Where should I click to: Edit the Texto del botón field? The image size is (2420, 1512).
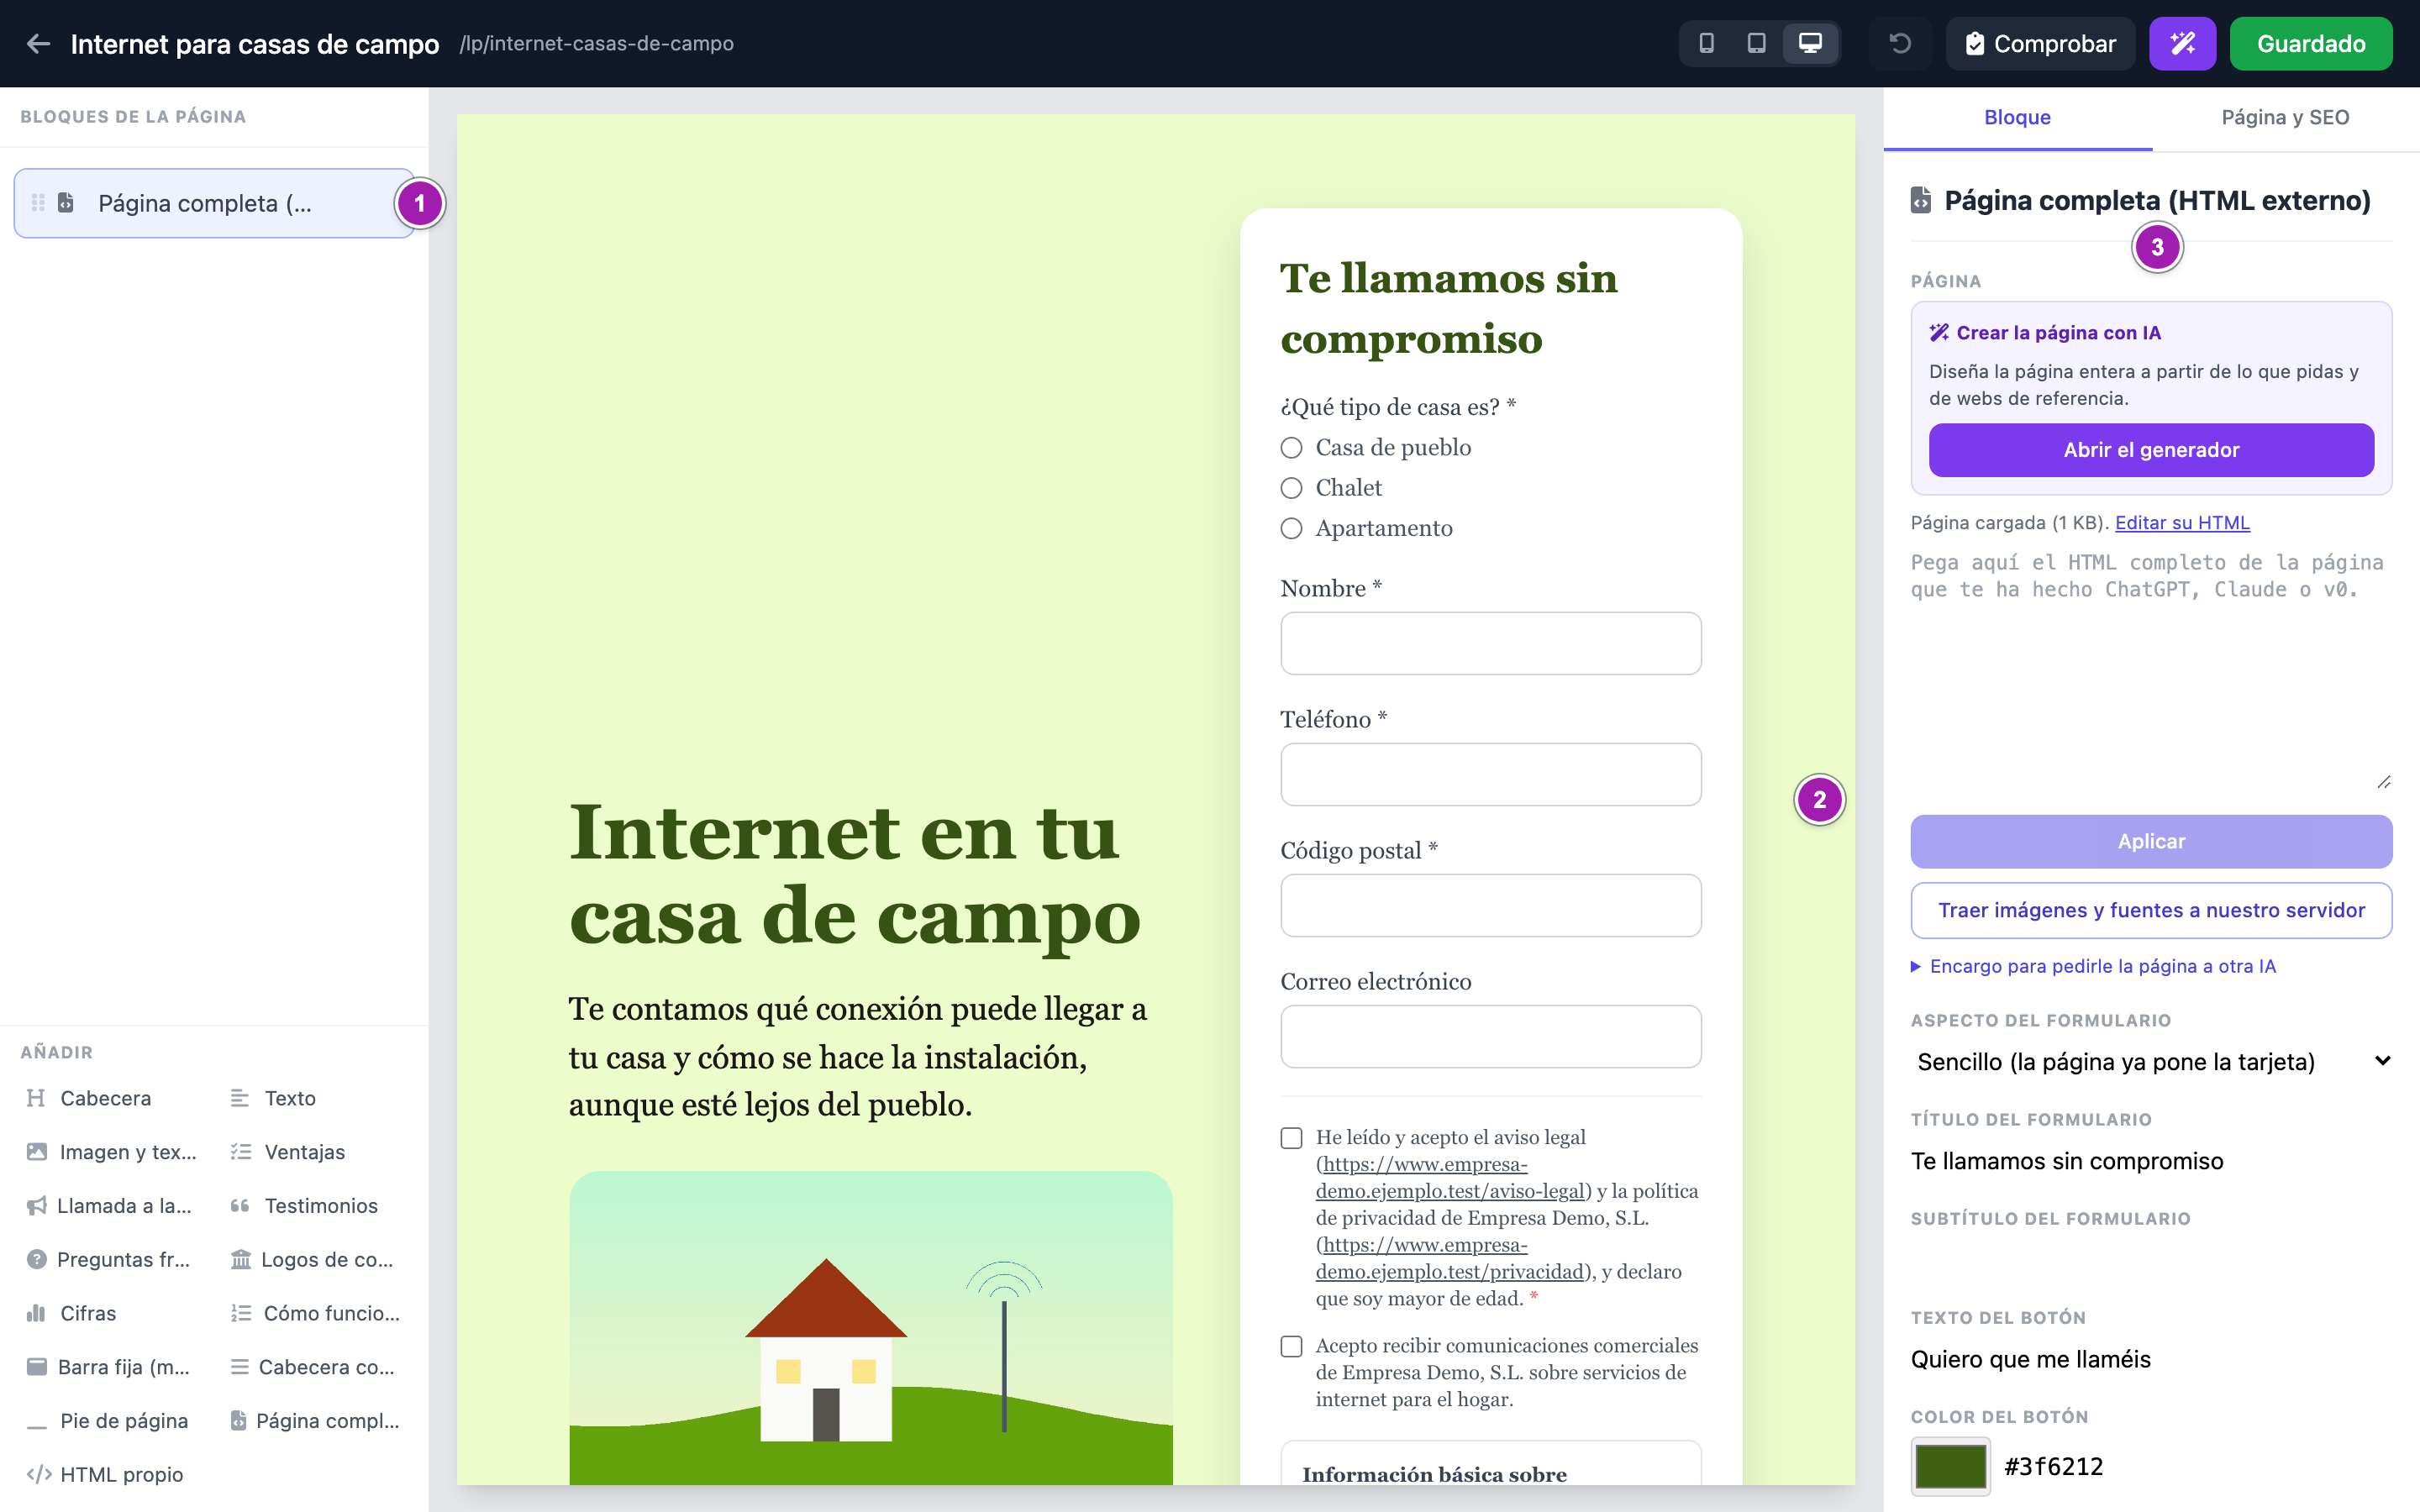tap(2151, 1359)
